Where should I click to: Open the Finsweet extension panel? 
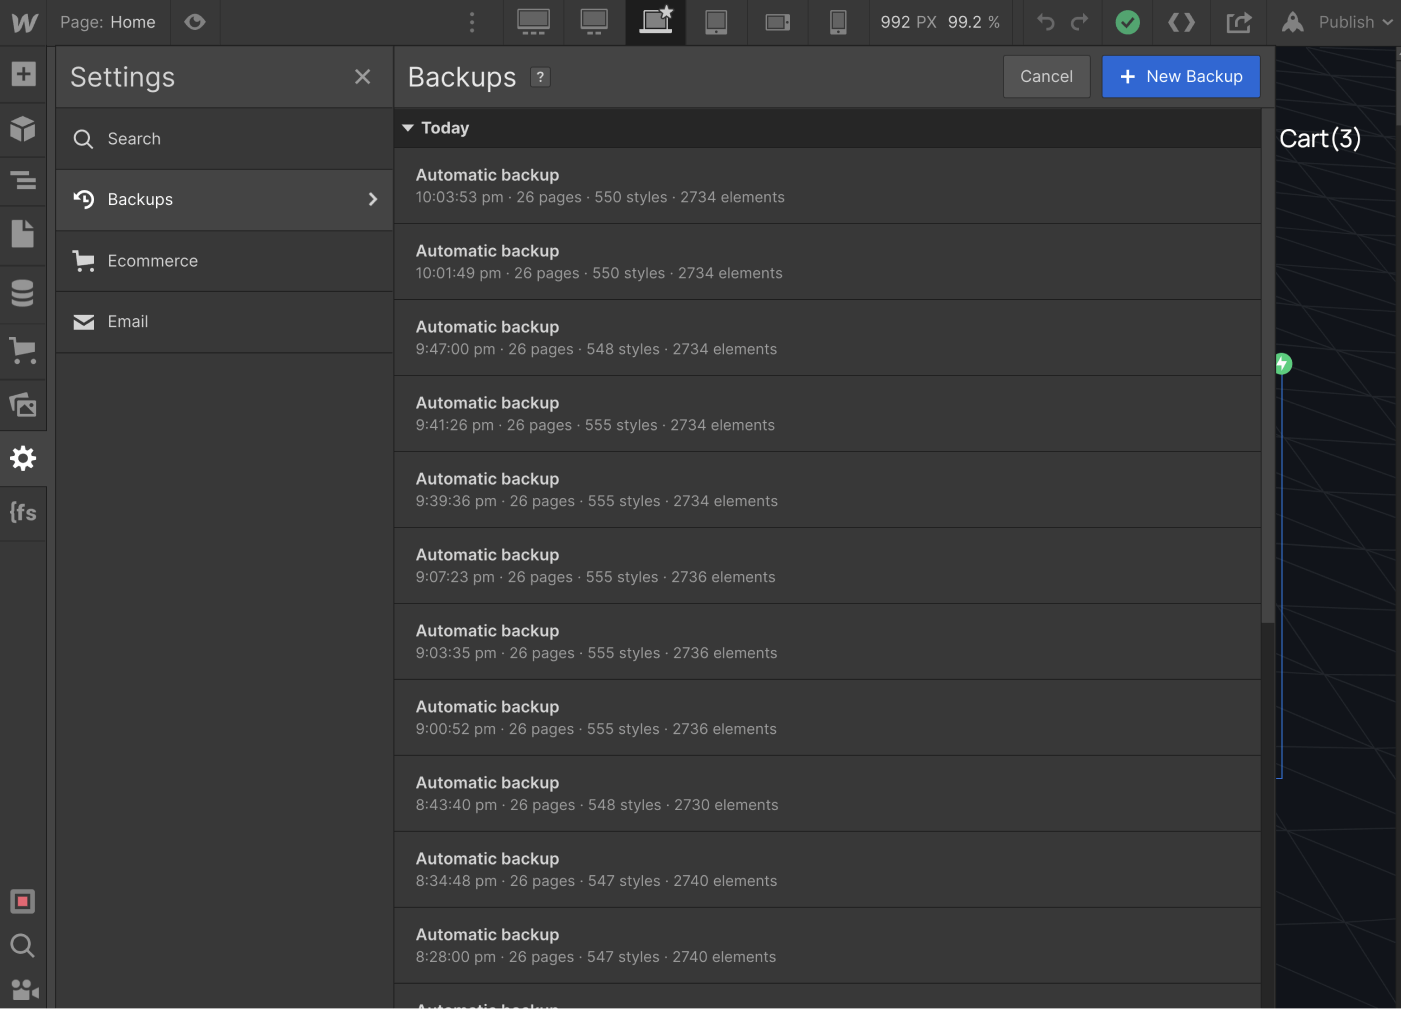[x=23, y=513]
